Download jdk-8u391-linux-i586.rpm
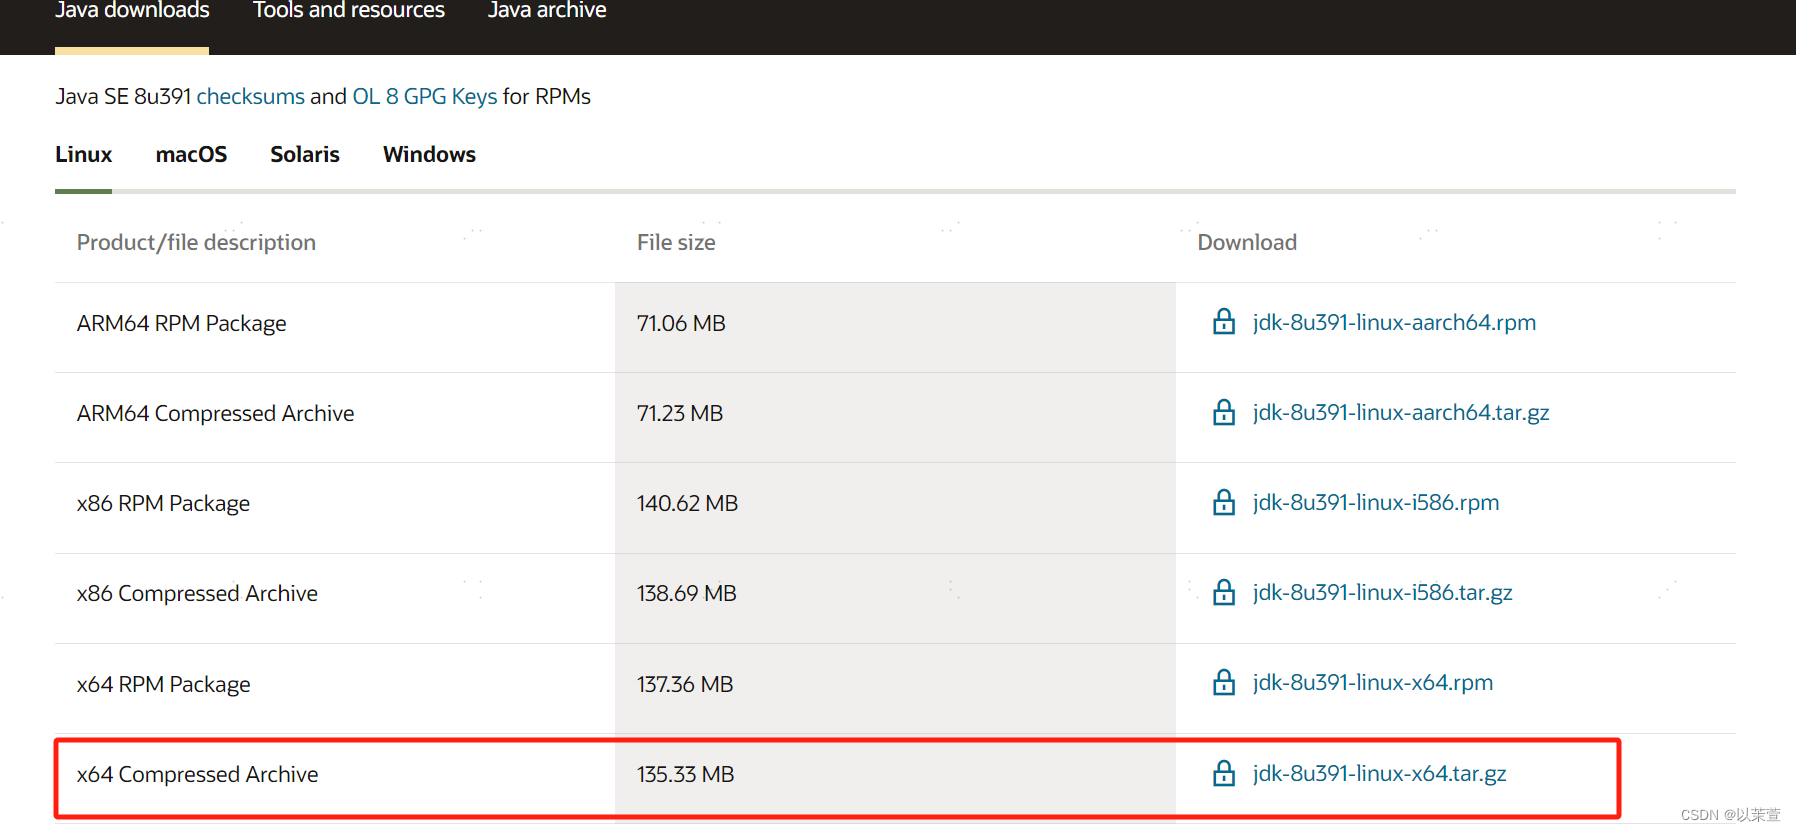This screenshot has width=1796, height=831. (x=1376, y=502)
